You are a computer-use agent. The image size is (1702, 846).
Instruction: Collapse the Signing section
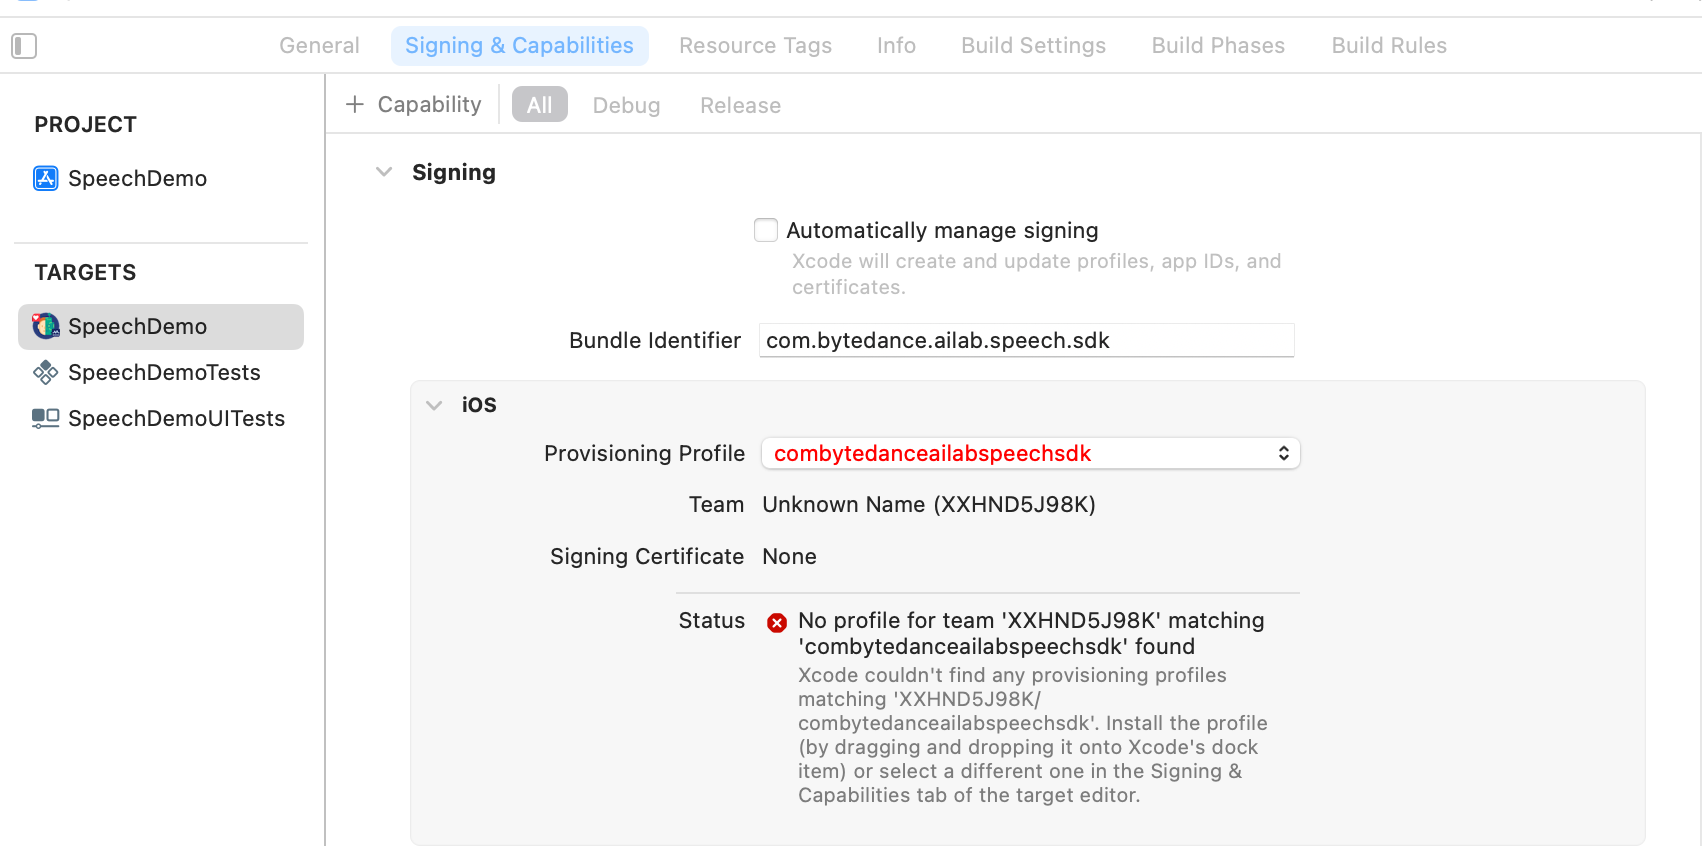pos(384,172)
